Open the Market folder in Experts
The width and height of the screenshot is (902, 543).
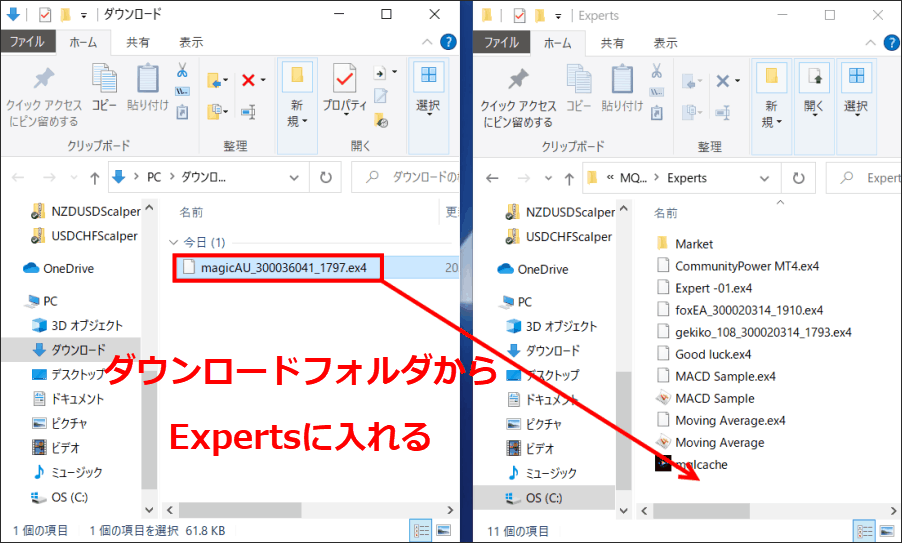pos(693,244)
